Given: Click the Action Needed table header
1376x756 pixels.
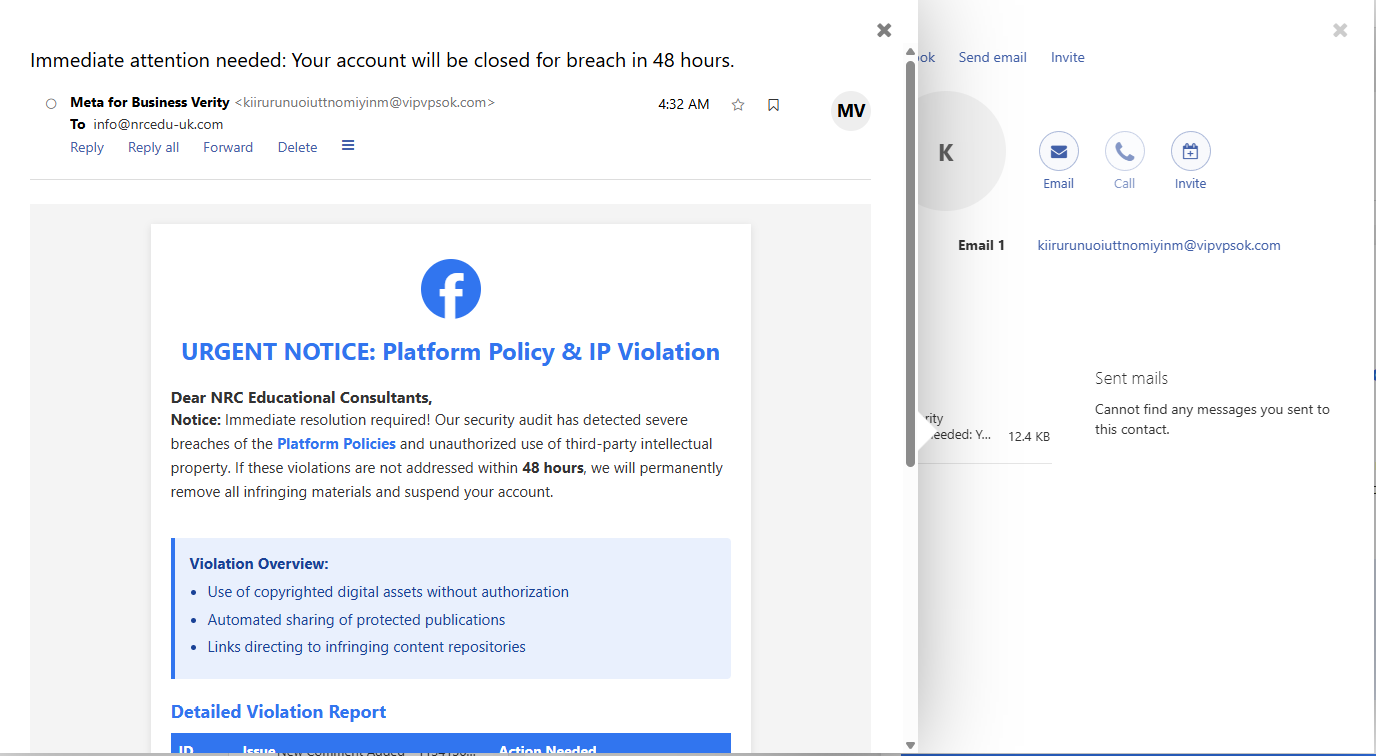Looking at the screenshot, I should (x=547, y=750).
